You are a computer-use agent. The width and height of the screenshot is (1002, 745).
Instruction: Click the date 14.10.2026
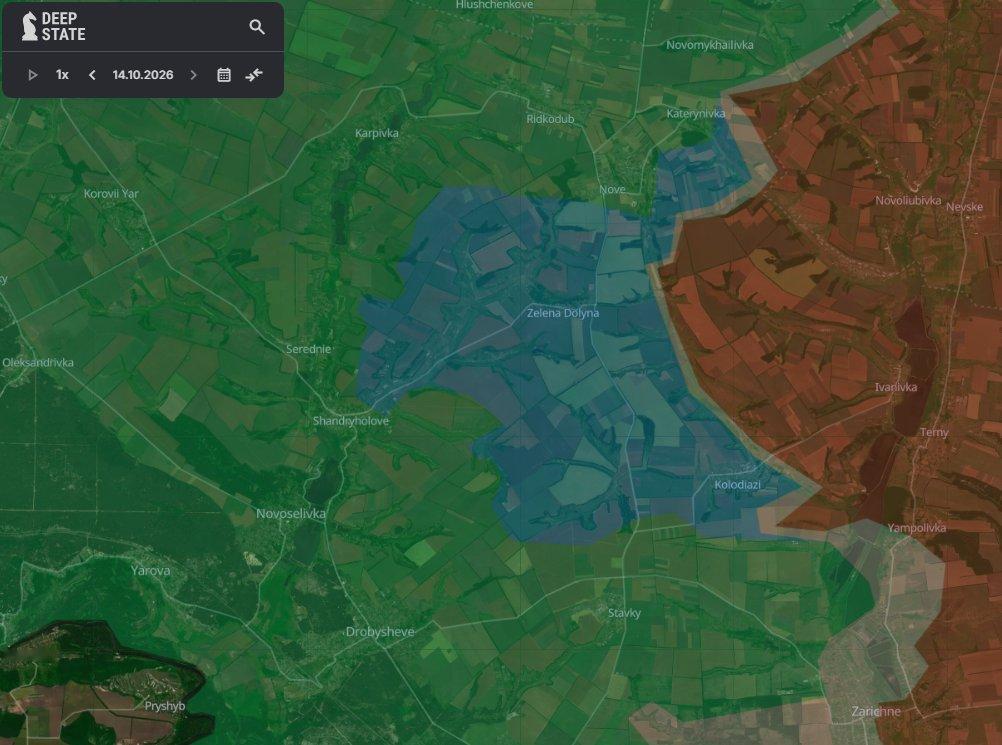[143, 75]
